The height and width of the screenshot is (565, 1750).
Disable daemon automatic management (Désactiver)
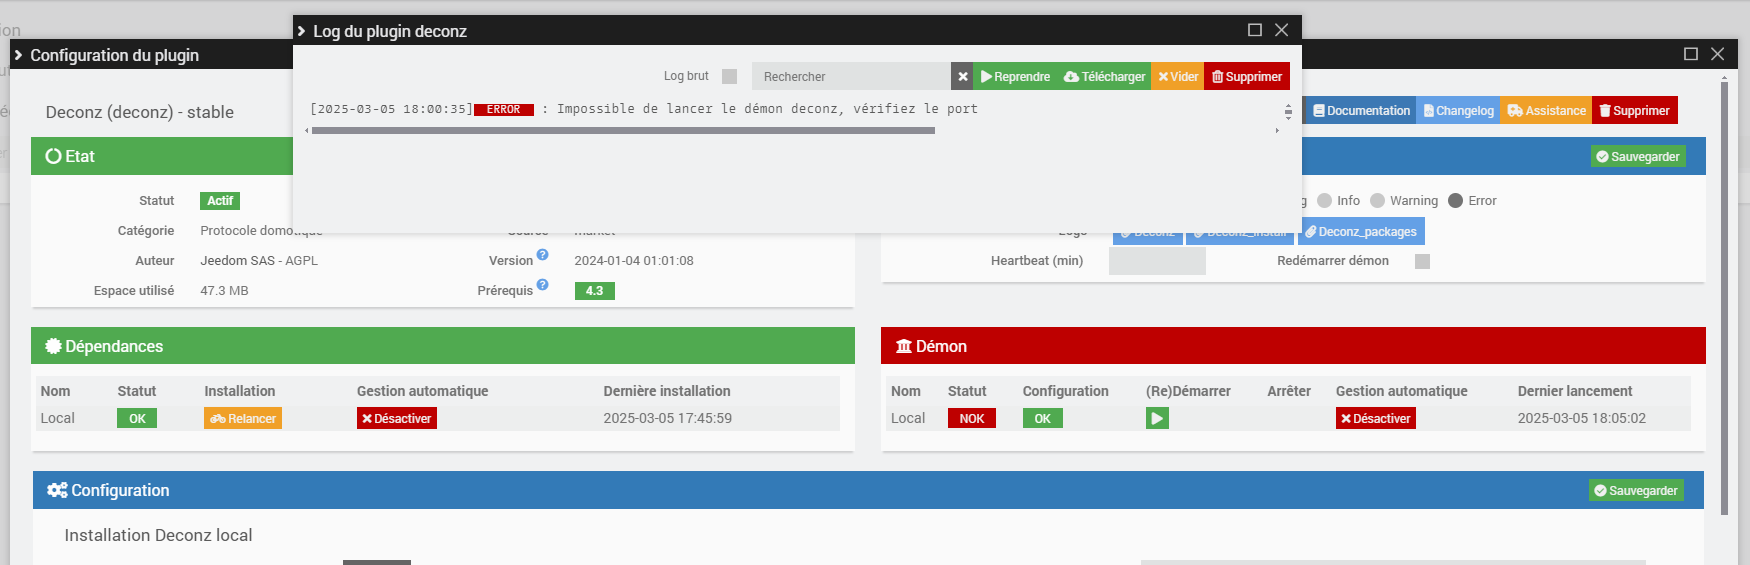(1376, 418)
